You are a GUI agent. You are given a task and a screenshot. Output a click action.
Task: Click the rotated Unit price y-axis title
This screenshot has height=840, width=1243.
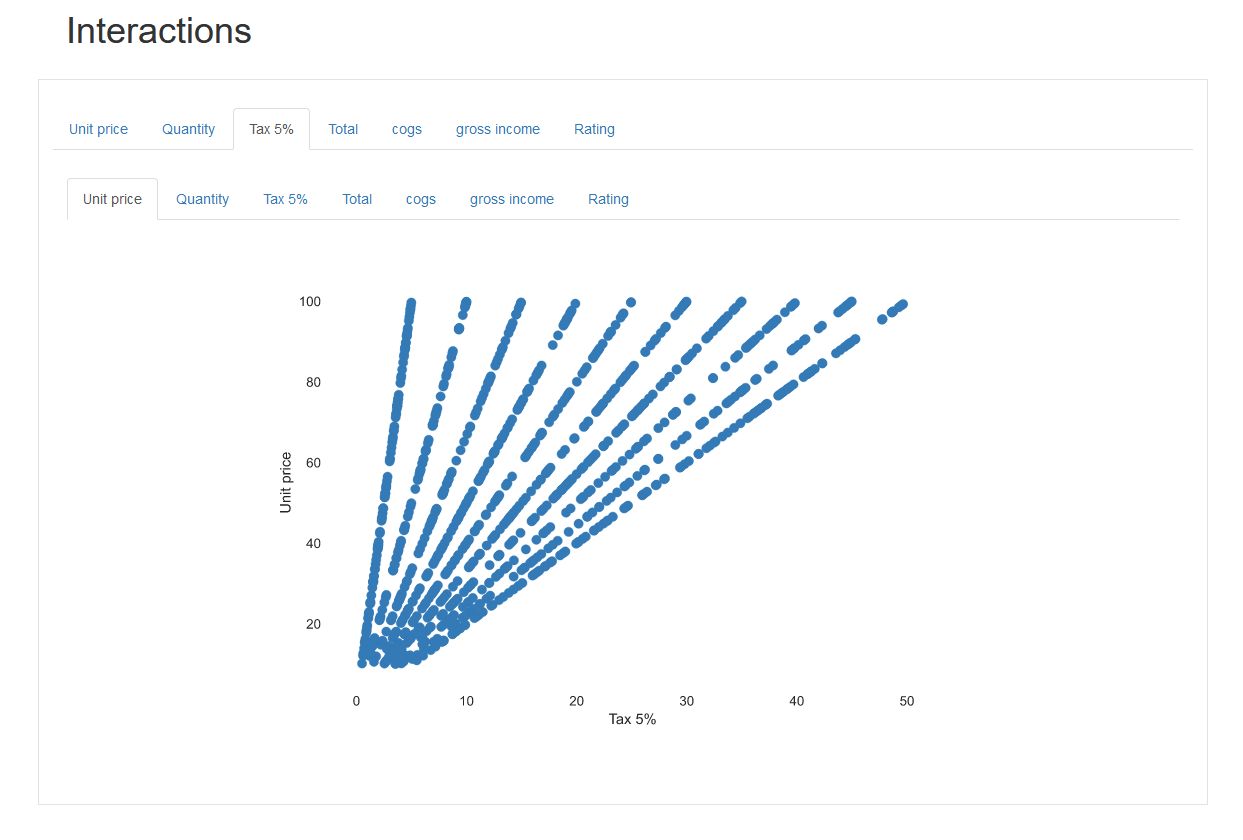(286, 483)
